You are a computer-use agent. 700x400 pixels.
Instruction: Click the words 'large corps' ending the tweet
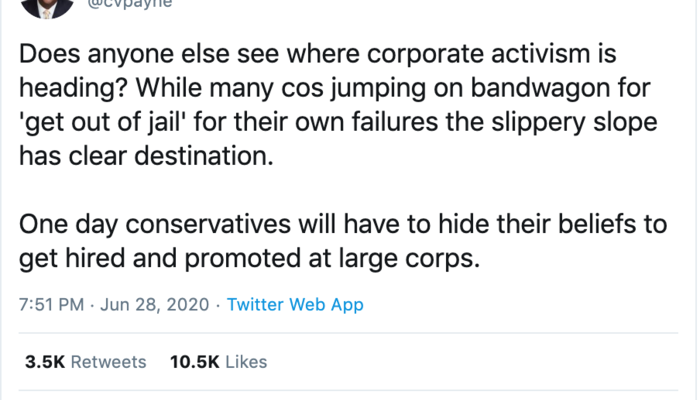[419, 259]
